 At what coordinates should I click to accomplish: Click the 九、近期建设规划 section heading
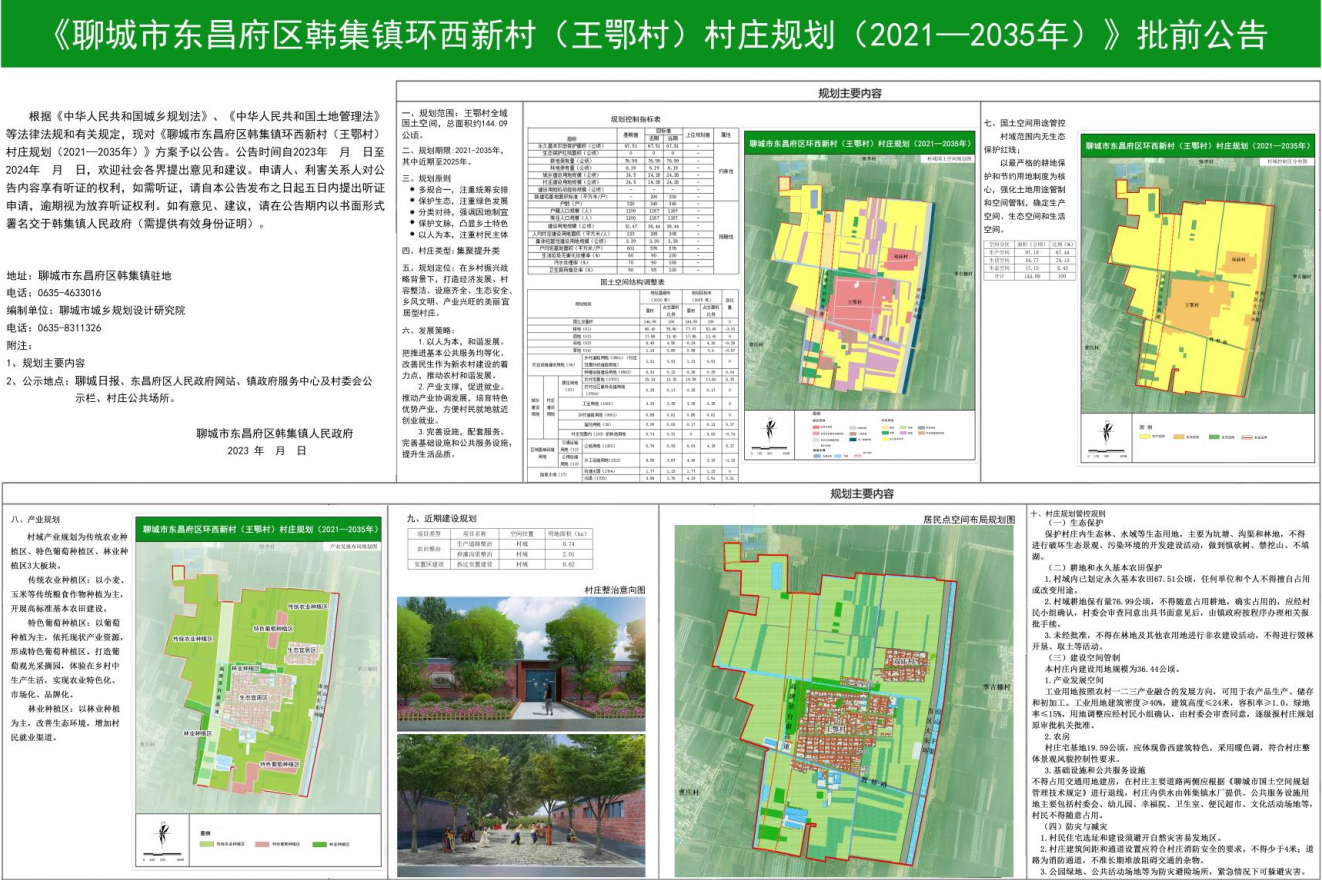tap(442, 519)
